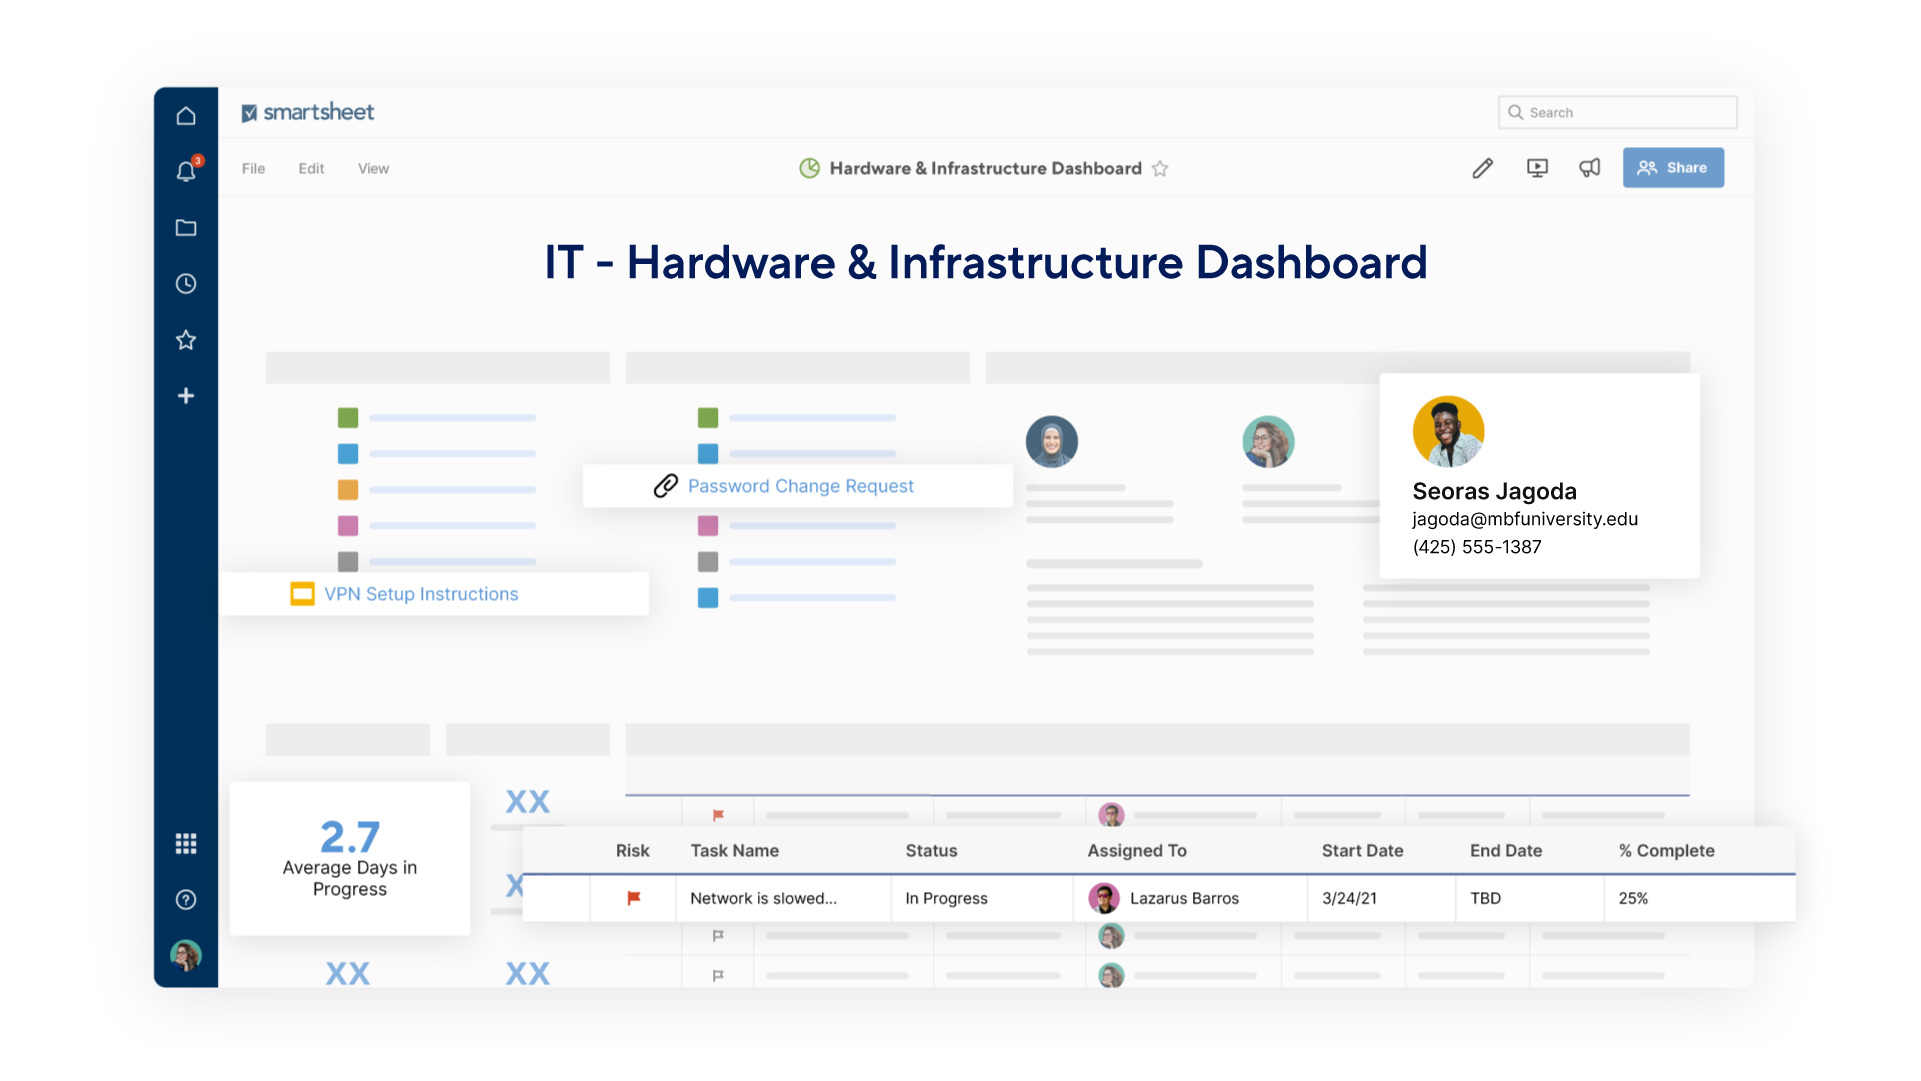Publish the dashboard via the megaphone icon
This screenshot has width=1921, height=1081.
[x=1590, y=168]
